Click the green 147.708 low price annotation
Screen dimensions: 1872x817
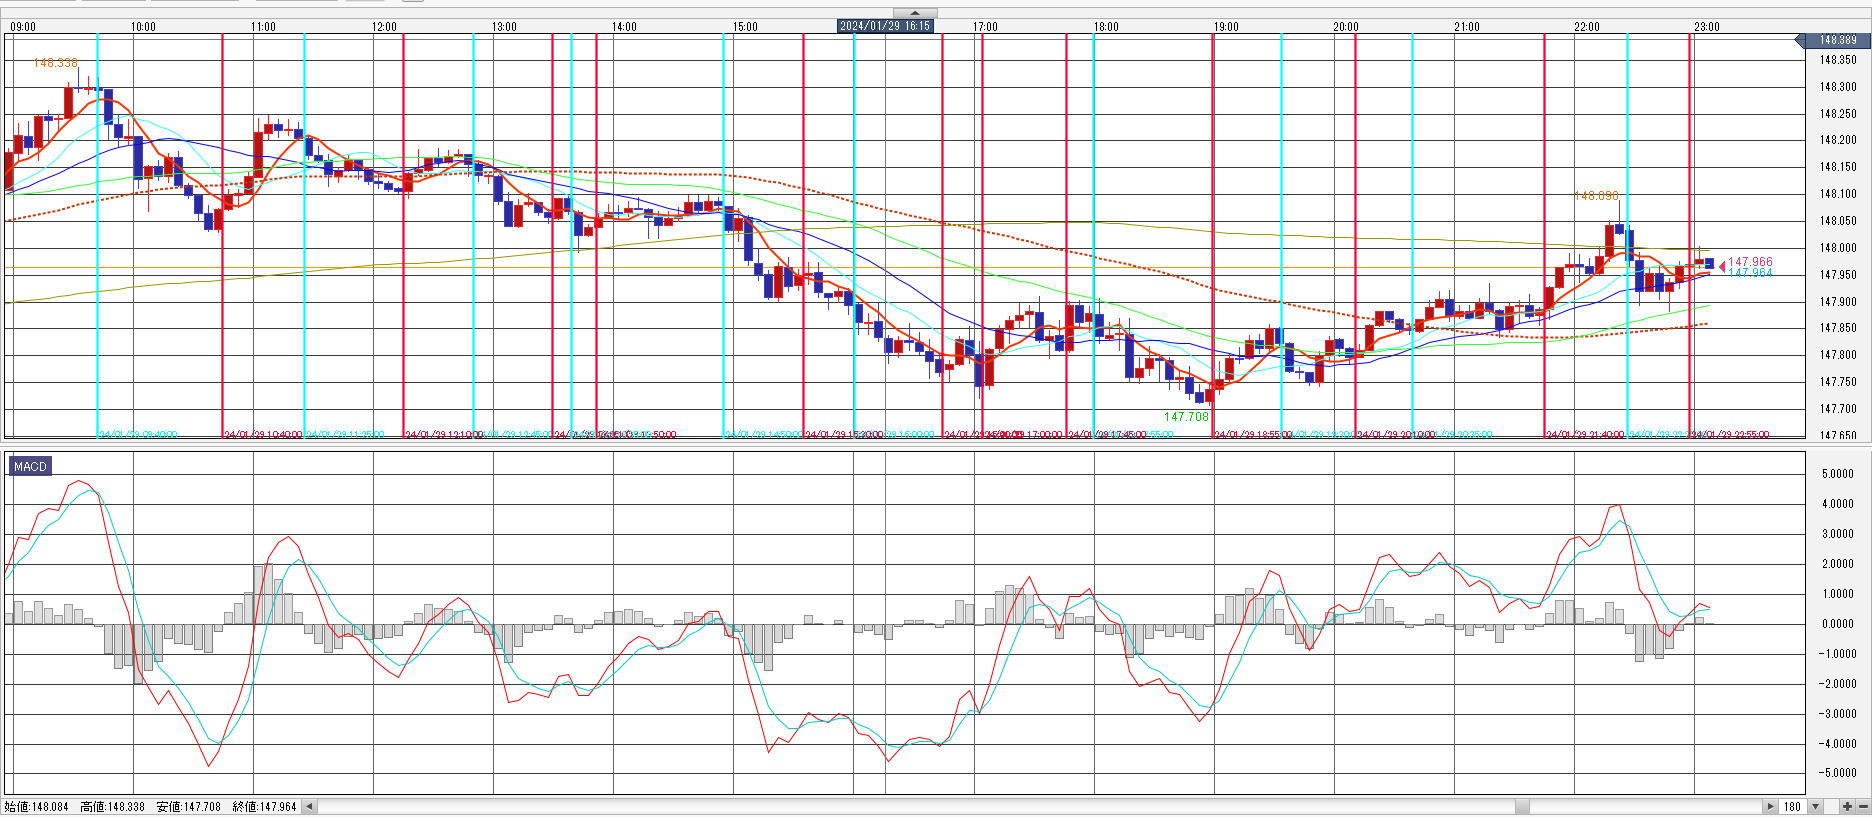[x=1186, y=417]
